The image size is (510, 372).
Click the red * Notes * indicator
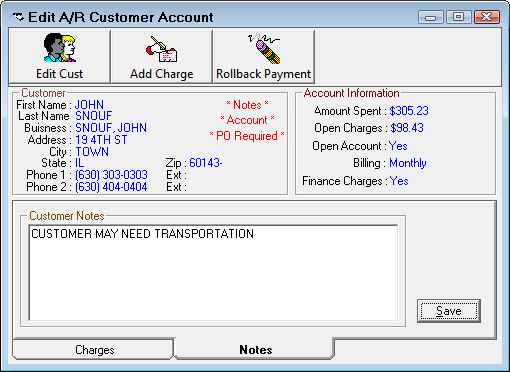(x=247, y=105)
